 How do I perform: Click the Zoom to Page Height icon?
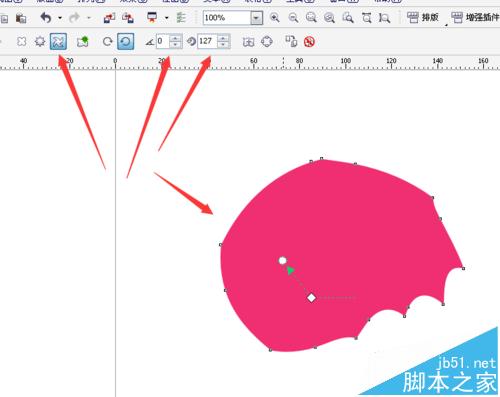point(384,17)
